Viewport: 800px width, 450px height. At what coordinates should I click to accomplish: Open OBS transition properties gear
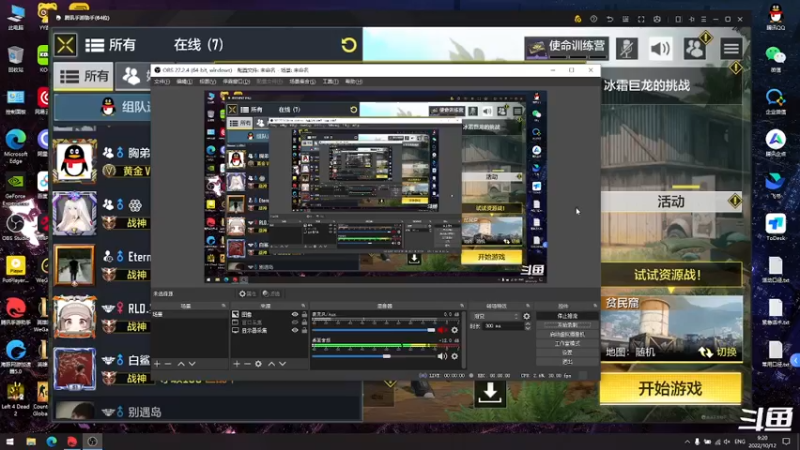pyautogui.click(x=527, y=316)
